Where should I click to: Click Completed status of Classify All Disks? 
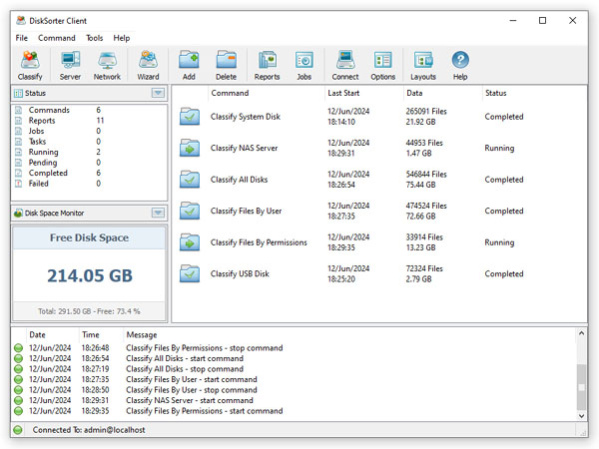click(504, 179)
